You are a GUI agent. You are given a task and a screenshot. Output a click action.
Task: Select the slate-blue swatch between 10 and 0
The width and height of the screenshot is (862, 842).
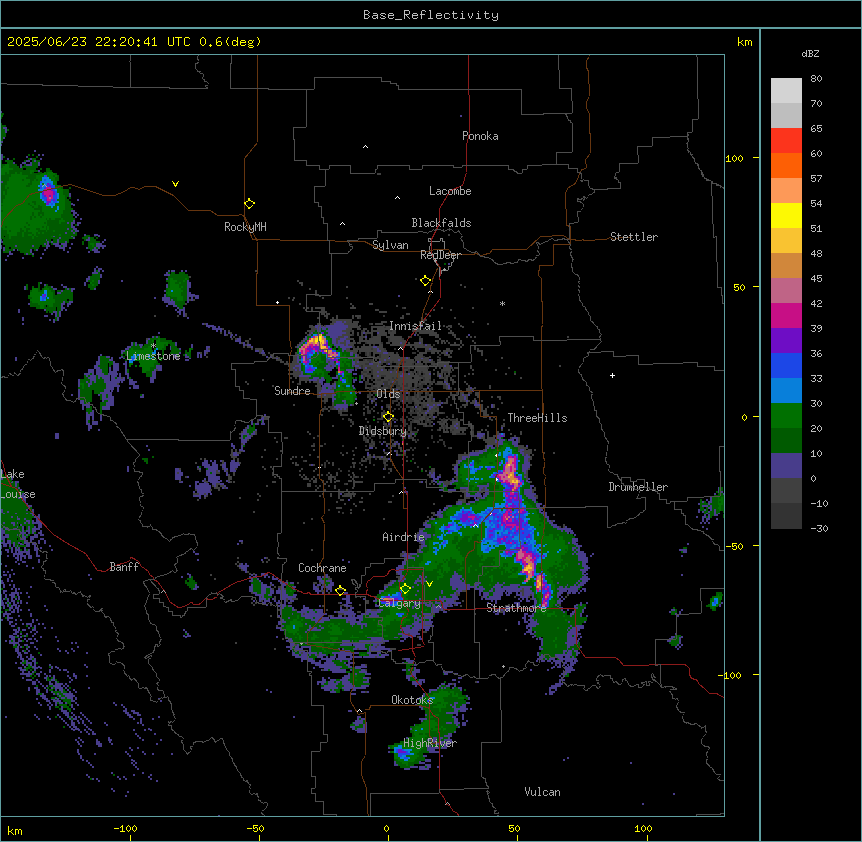tap(786, 466)
